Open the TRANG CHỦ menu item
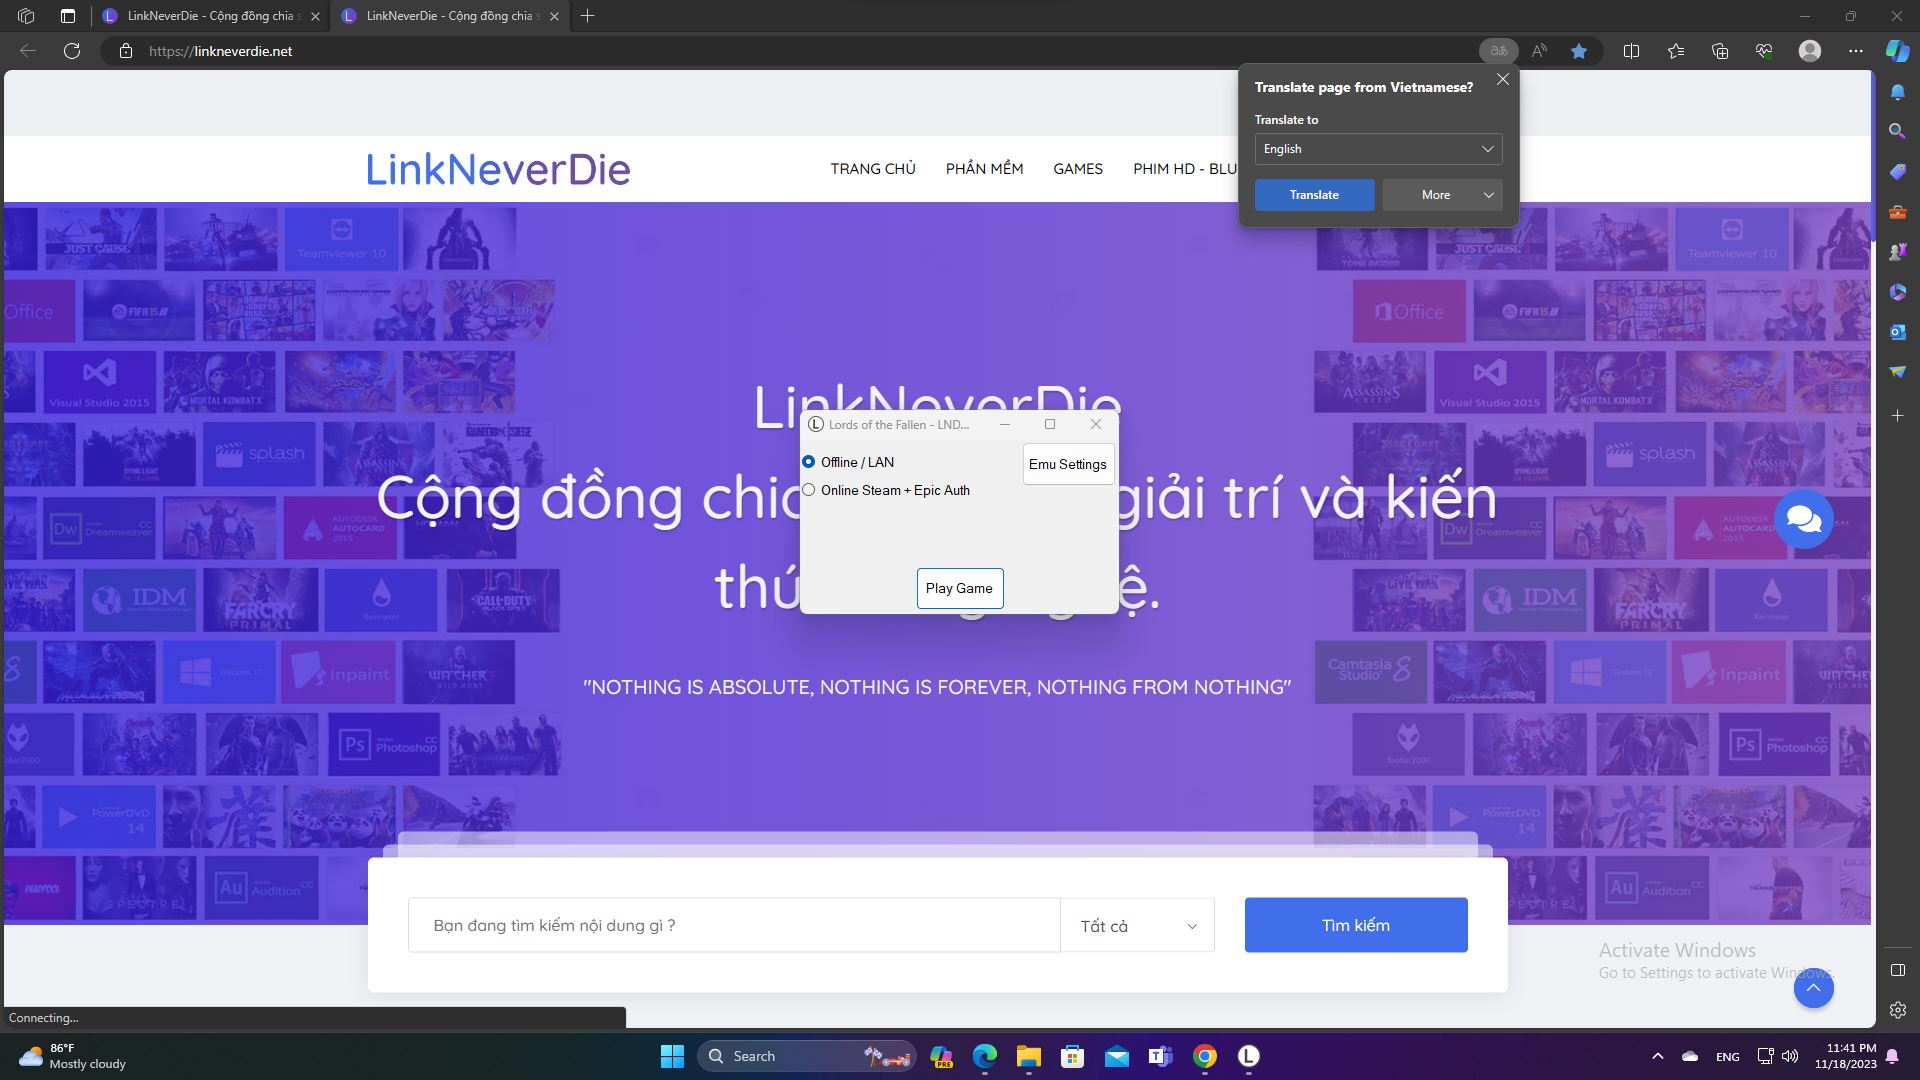1920x1080 pixels. coord(872,169)
